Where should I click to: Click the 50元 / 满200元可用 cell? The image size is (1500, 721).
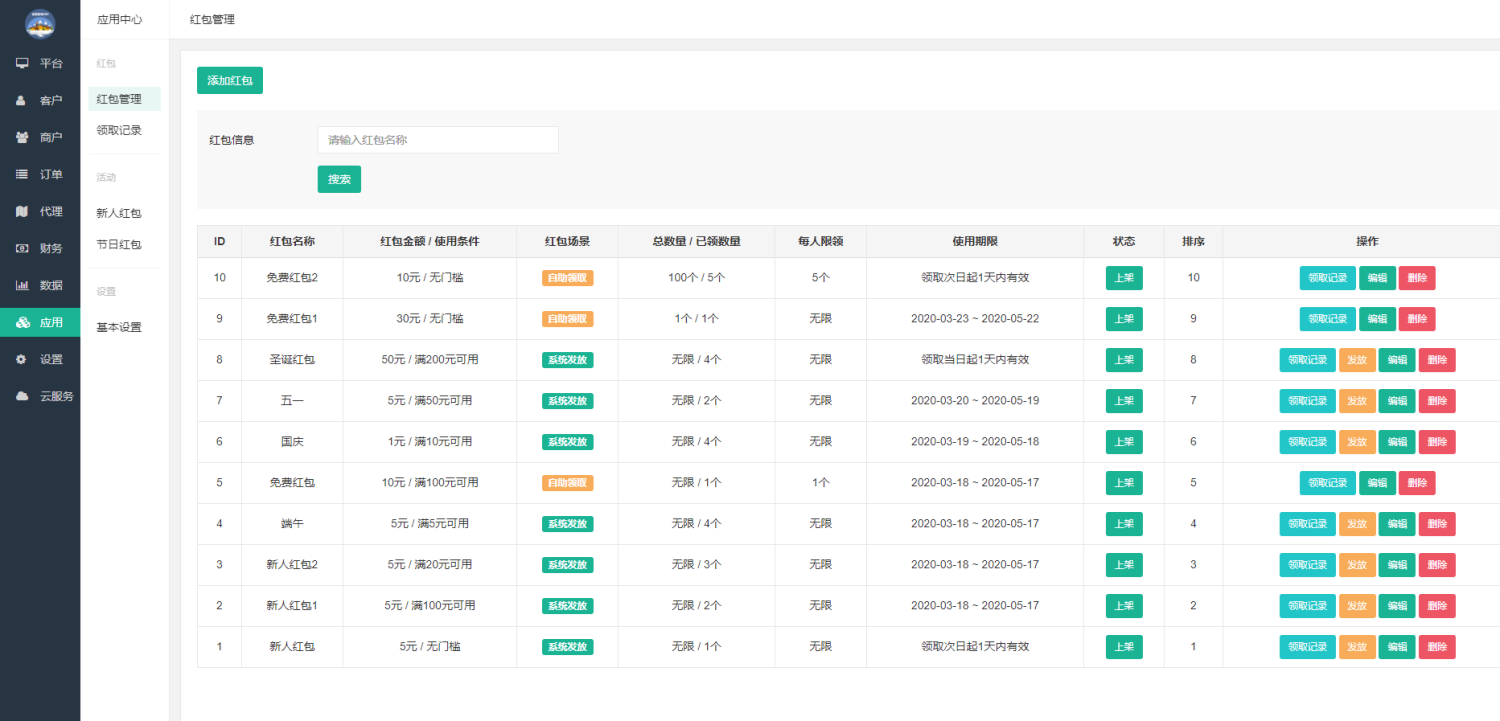pyautogui.click(x=430, y=360)
